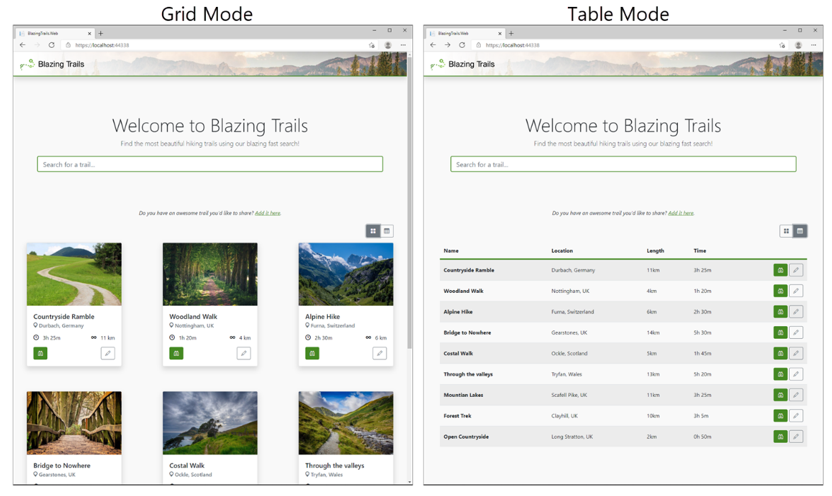Click edit pencil in Bridge to Nowhere table row
Image resolution: width=832 pixels, height=496 pixels.
[796, 333]
